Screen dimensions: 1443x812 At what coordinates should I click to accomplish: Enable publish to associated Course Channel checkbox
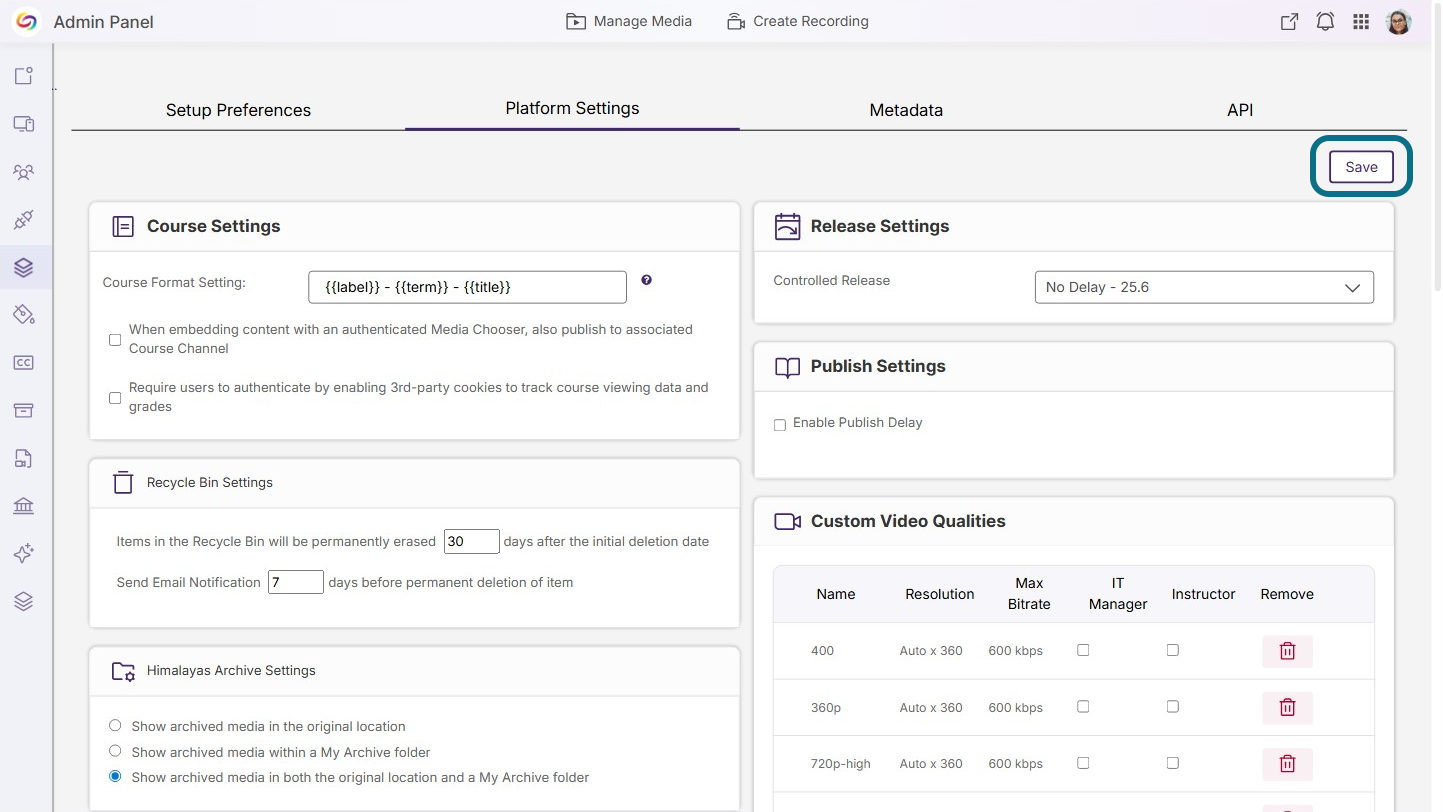click(x=115, y=340)
